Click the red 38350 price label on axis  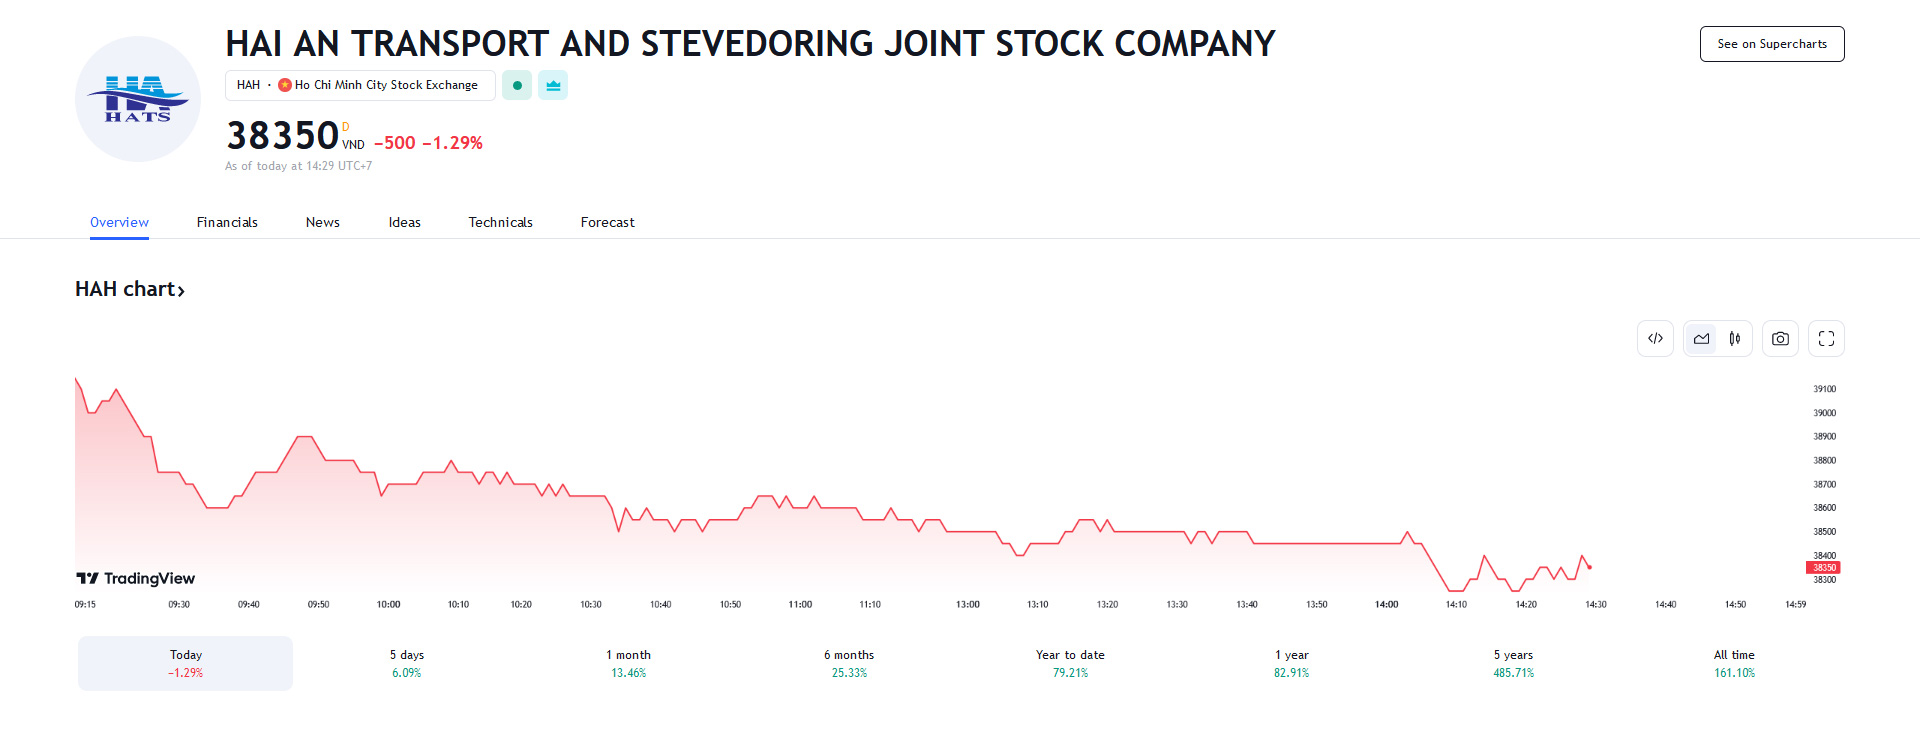pyautogui.click(x=1823, y=568)
